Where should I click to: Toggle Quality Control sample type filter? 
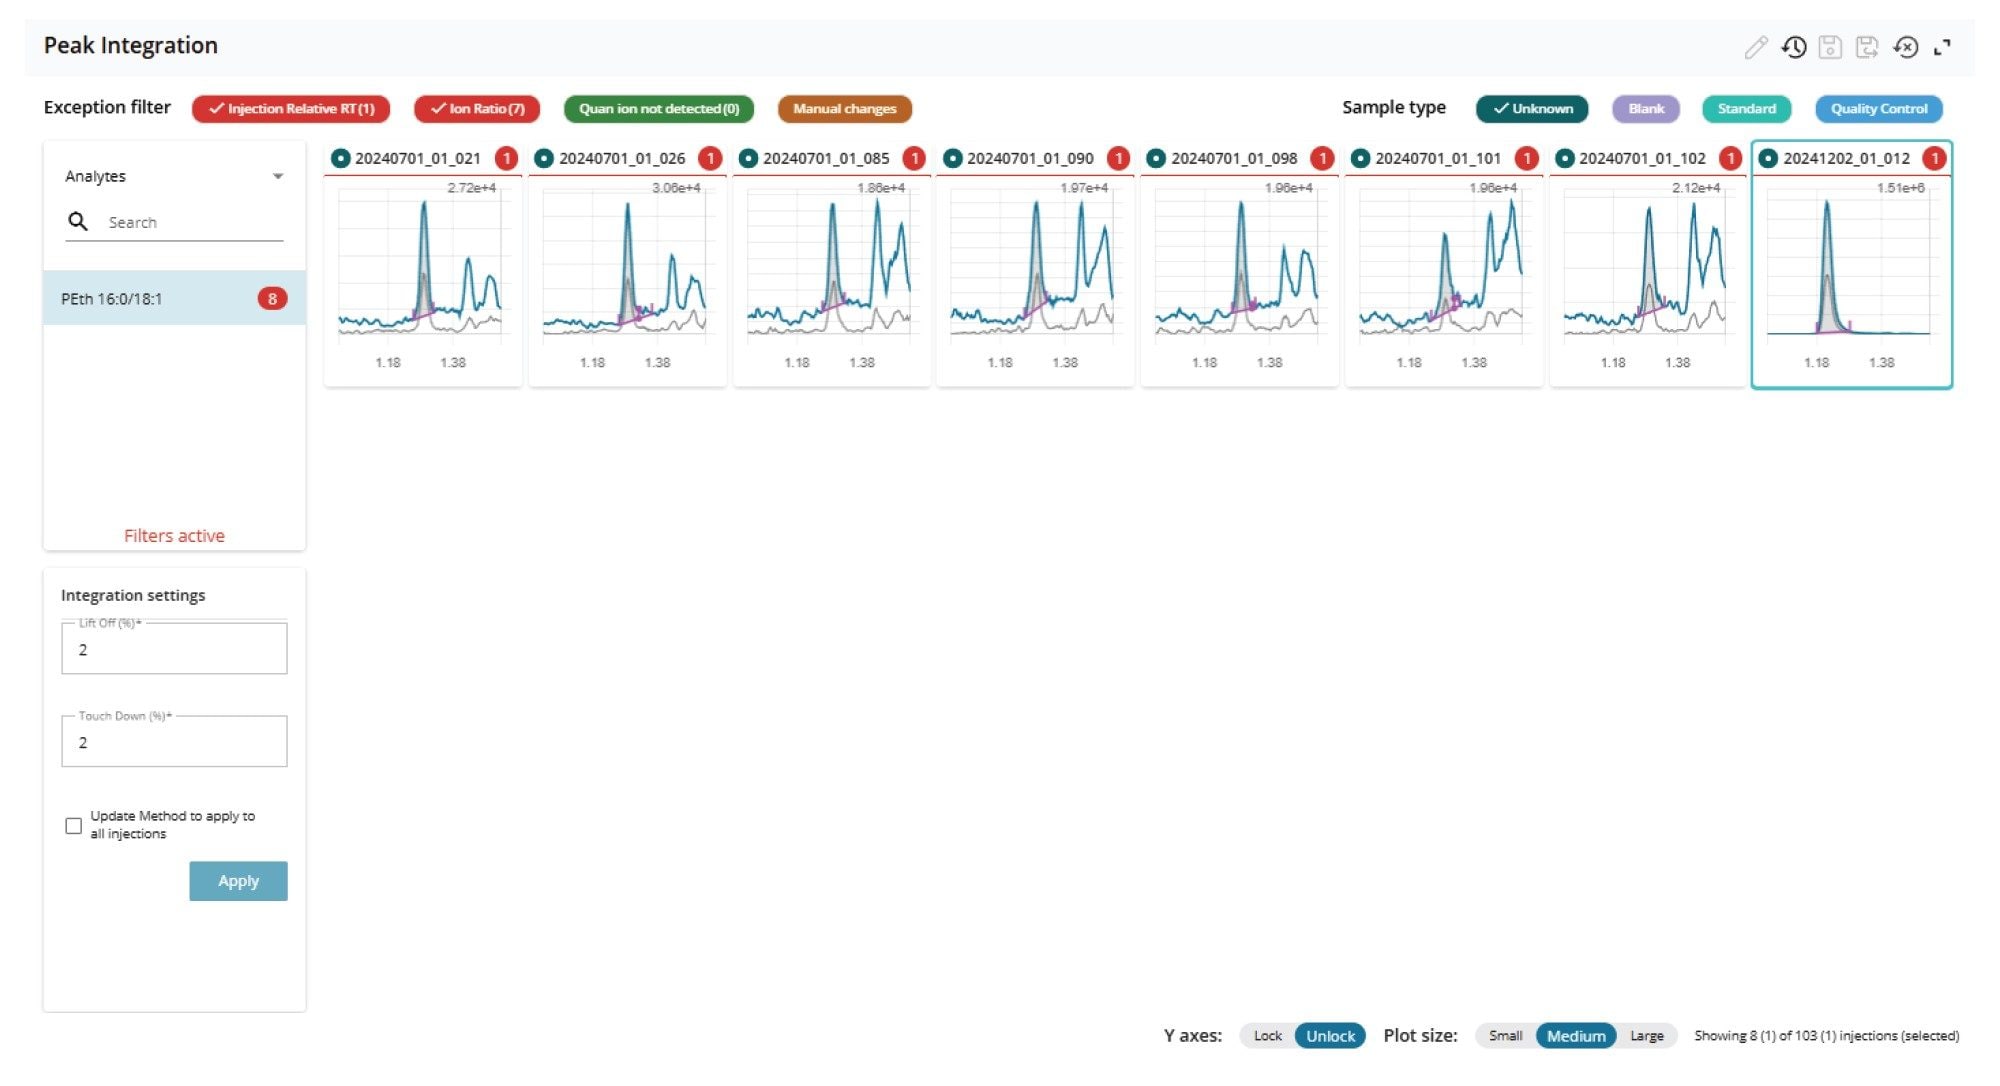(1879, 108)
